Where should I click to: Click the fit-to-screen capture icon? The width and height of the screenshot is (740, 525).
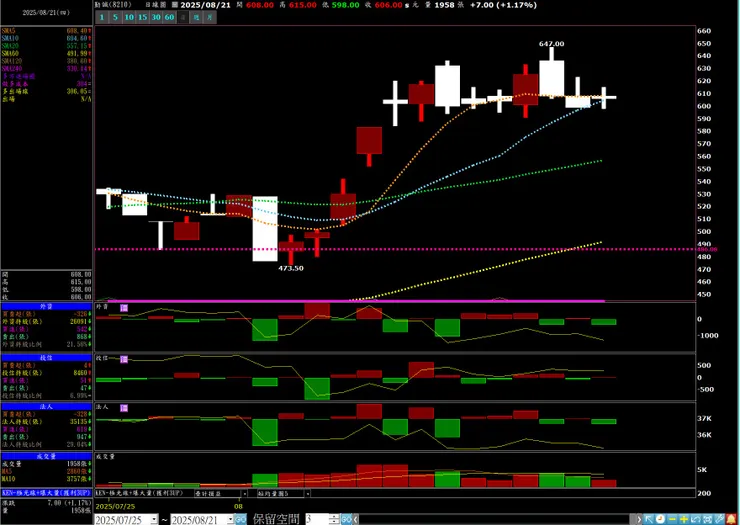tap(707, 519)
